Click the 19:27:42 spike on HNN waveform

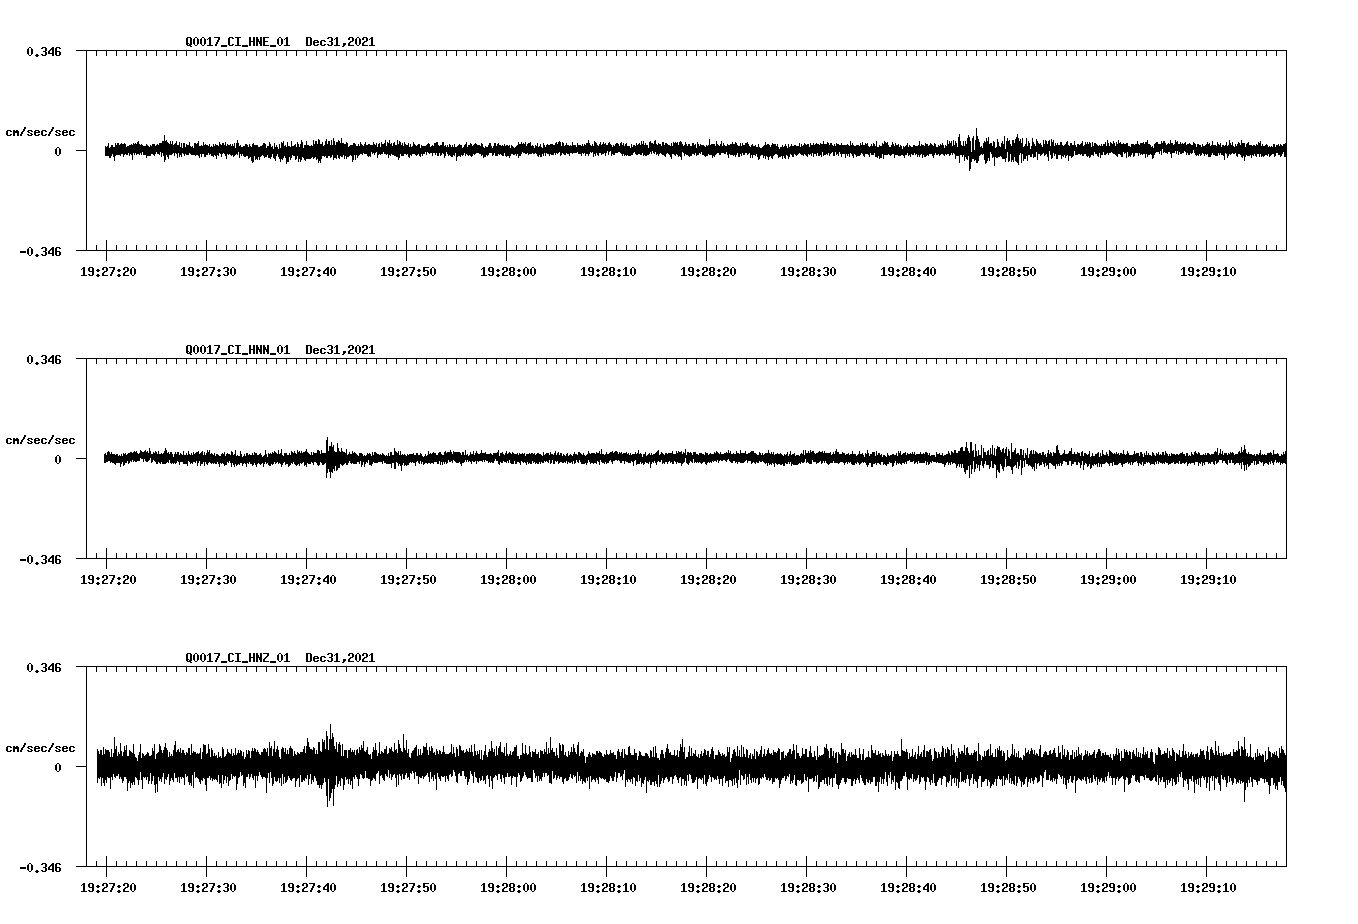(329, 457)
